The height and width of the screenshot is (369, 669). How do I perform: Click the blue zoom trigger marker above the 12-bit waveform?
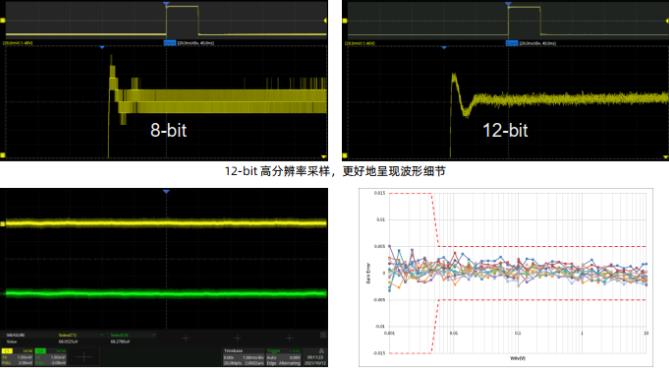pos(444,47)
